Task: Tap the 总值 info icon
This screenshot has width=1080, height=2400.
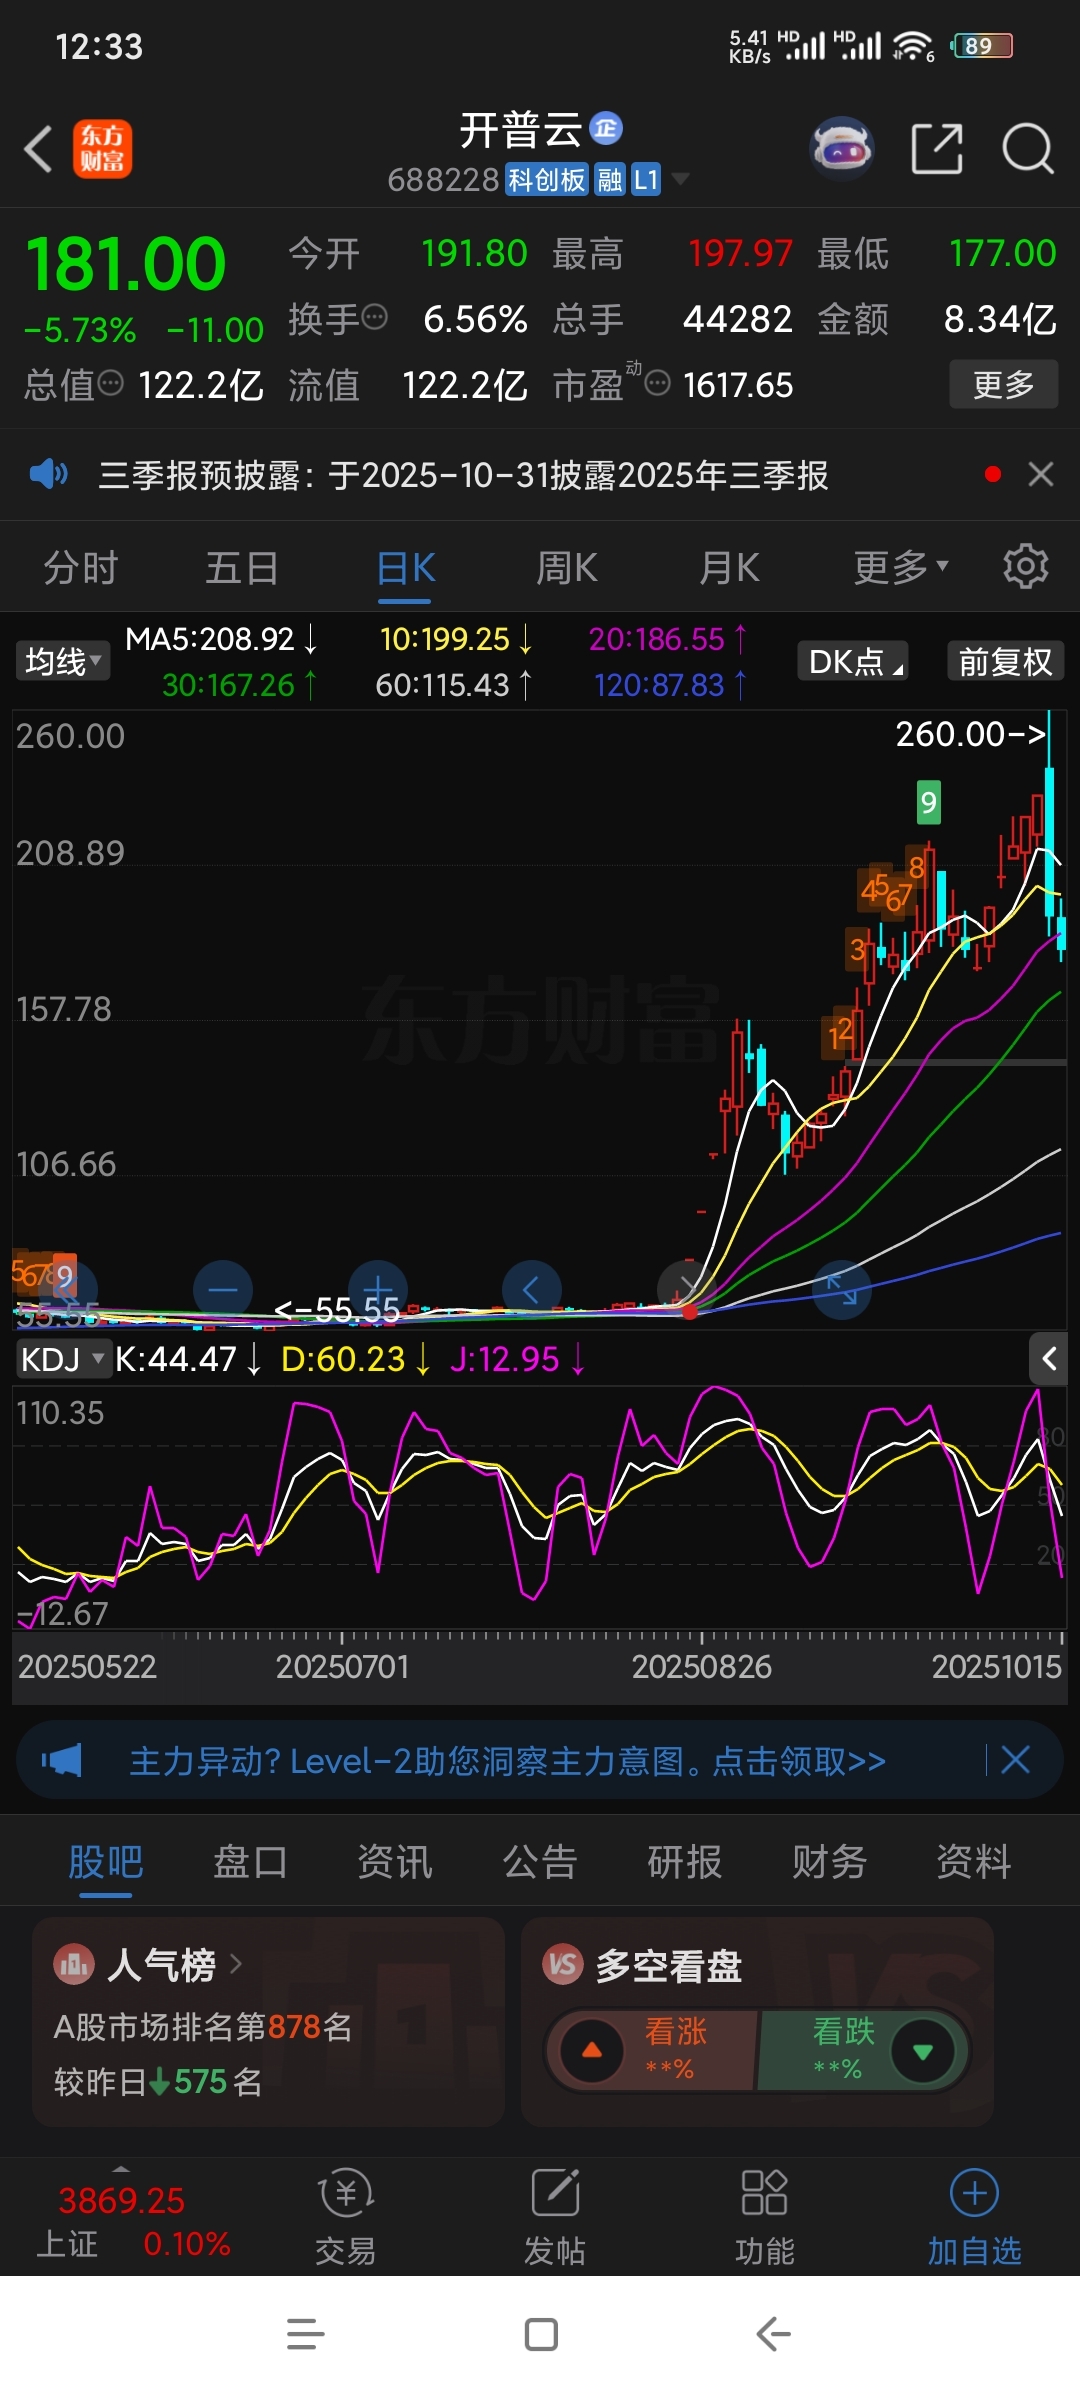Action: [111, 382]
